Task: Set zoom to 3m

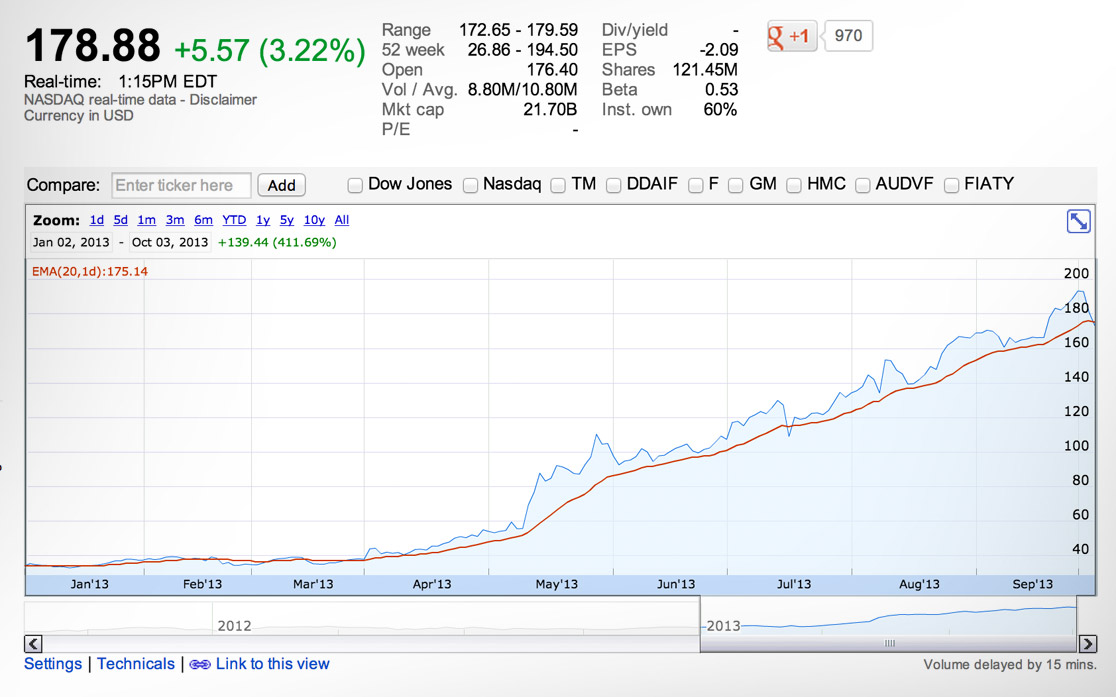Action: (x=175, y=220)
